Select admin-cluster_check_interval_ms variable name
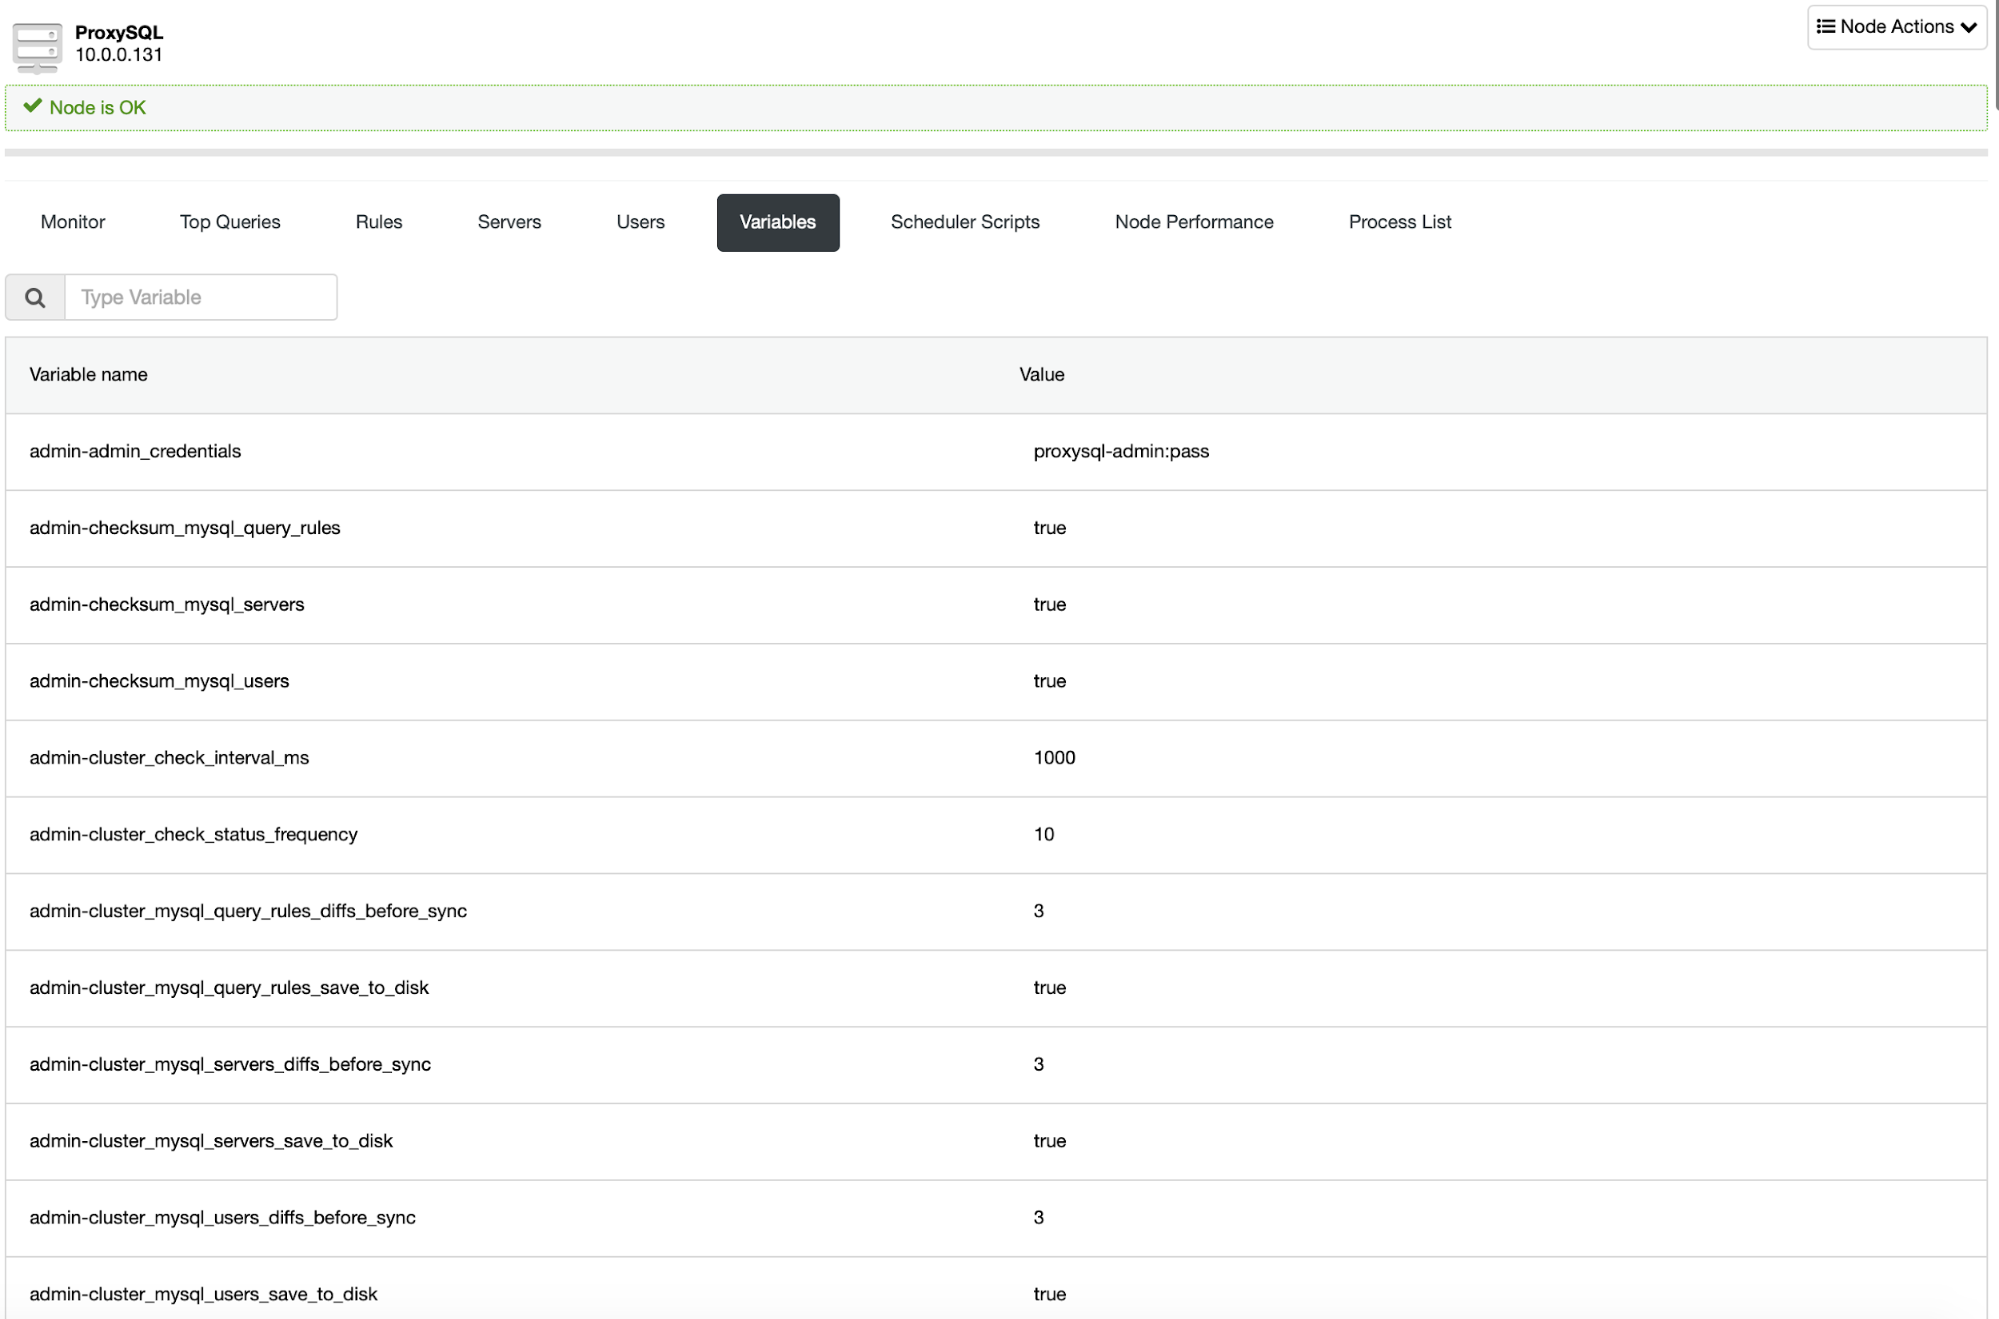Screen dimensions: 1999x1319 point(169,758)
